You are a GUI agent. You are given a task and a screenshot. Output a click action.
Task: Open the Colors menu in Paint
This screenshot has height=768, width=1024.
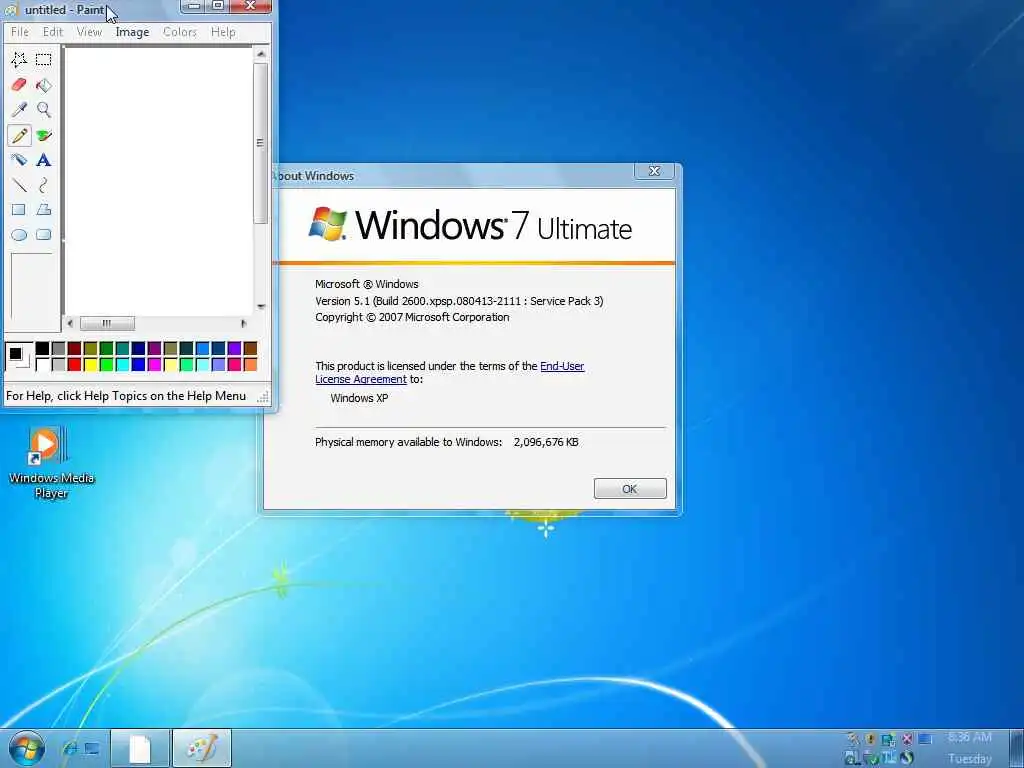[x=180, y=32]
